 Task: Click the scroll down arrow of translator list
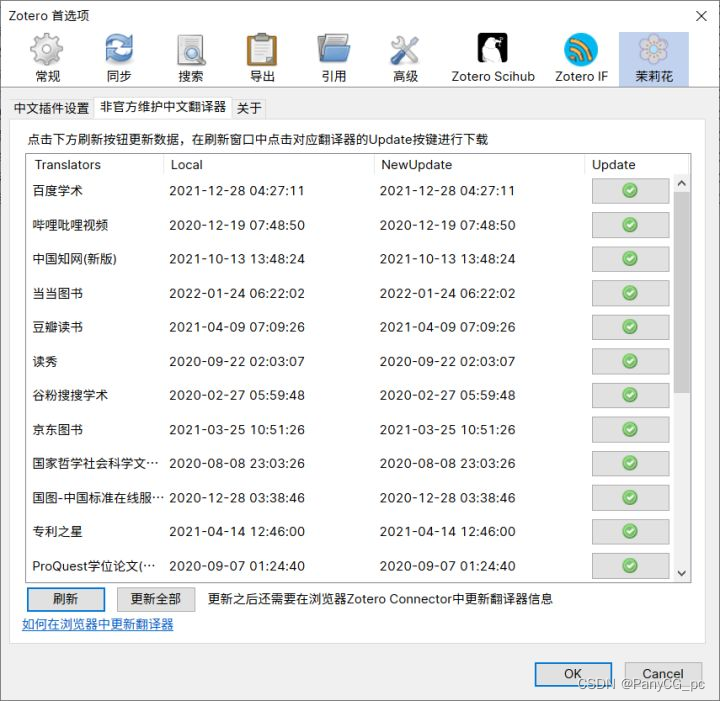681,573
